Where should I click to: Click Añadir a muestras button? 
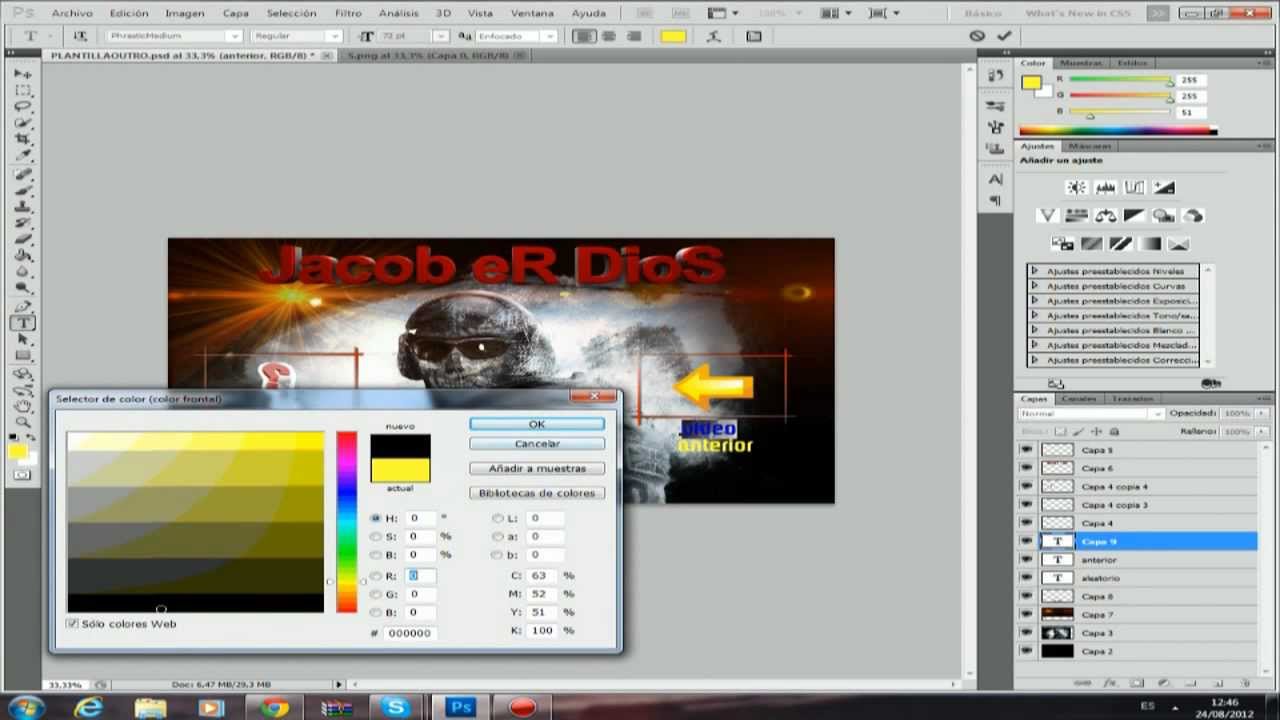click(x=537, y=468)
